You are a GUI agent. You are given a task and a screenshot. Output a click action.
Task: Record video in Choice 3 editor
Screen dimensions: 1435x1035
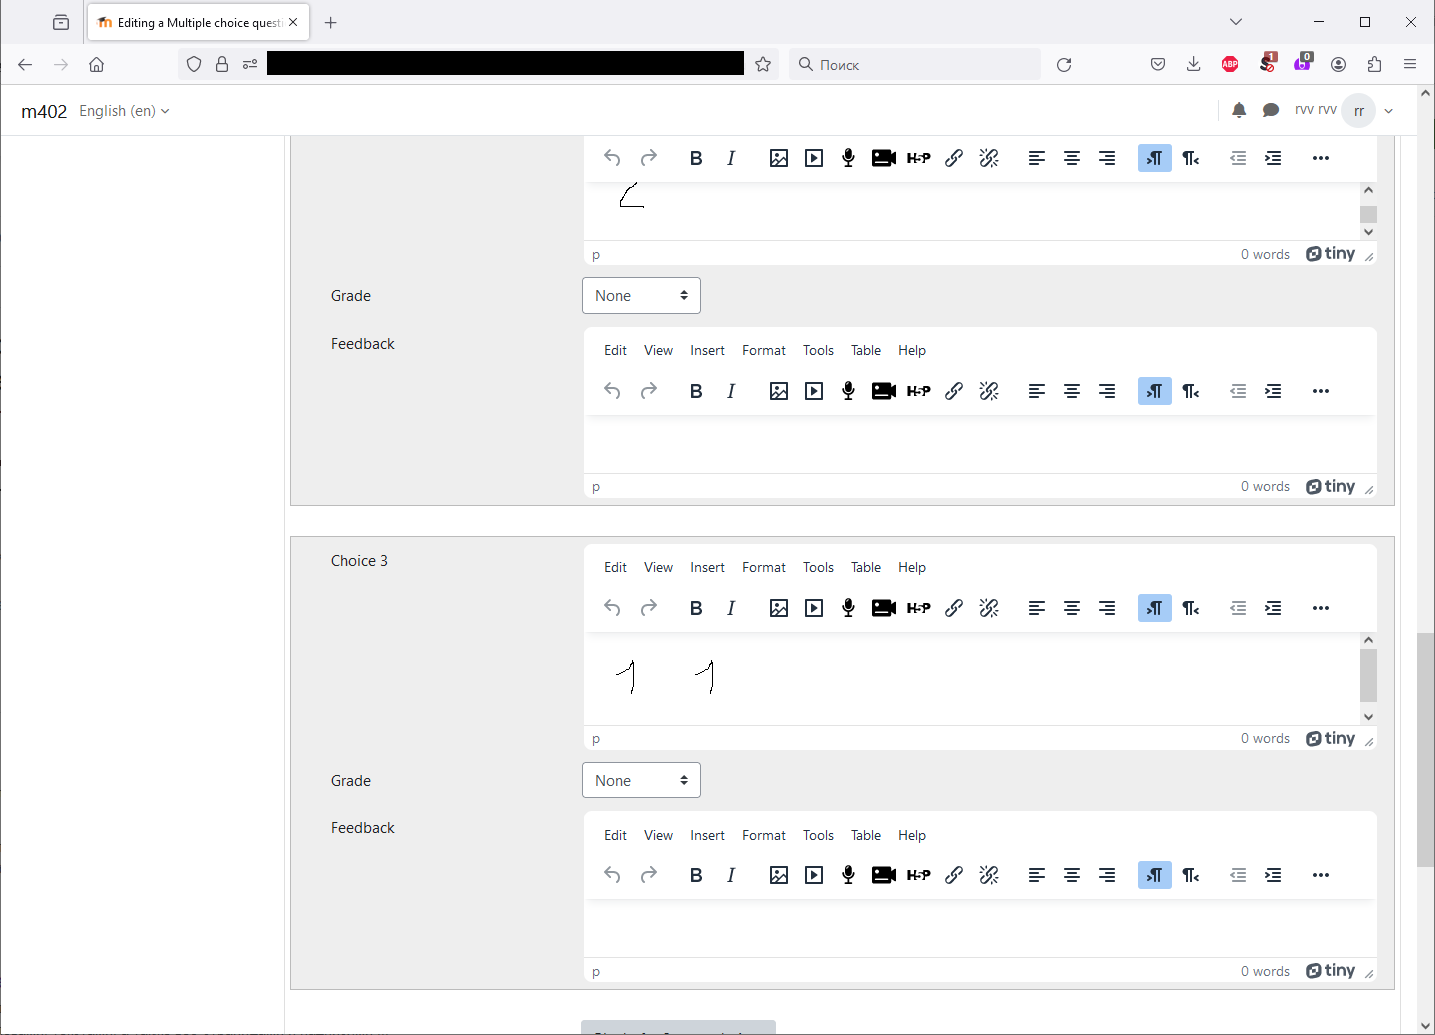(884, 608)
